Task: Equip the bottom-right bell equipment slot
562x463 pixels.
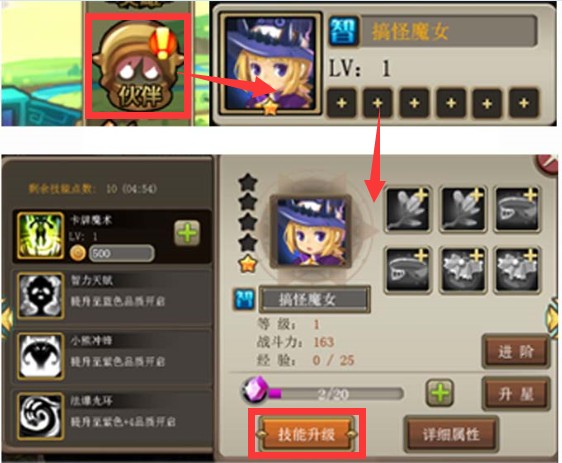Action: pyautogui.click(x=516, y=270)
